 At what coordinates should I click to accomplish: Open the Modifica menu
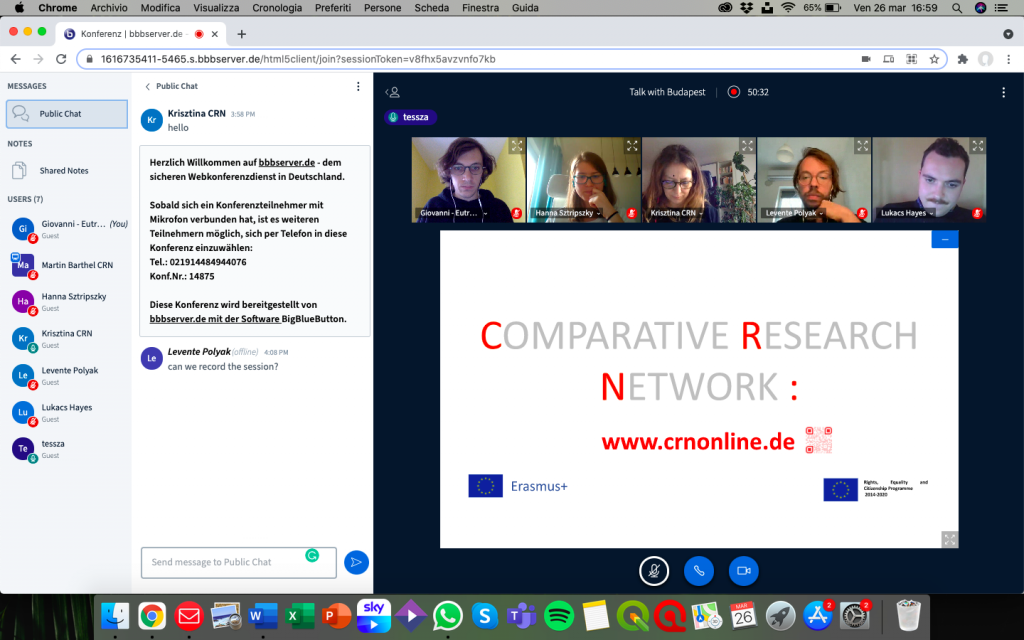(x=160, y=8)
